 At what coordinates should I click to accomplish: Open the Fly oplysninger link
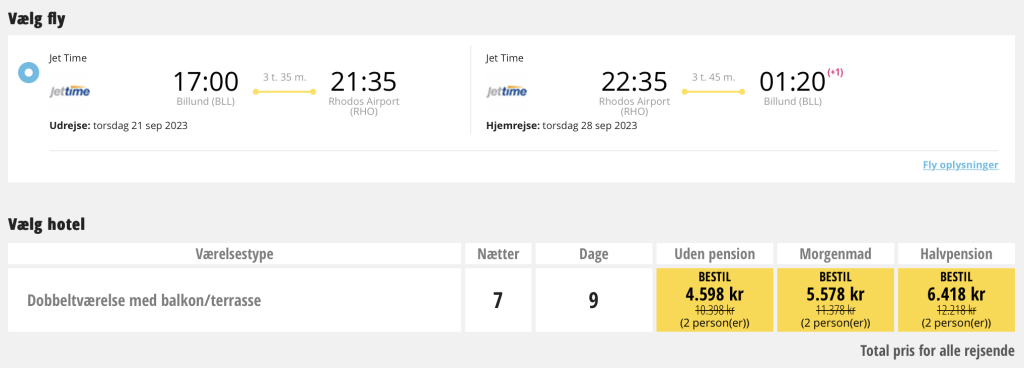[960, 165]
